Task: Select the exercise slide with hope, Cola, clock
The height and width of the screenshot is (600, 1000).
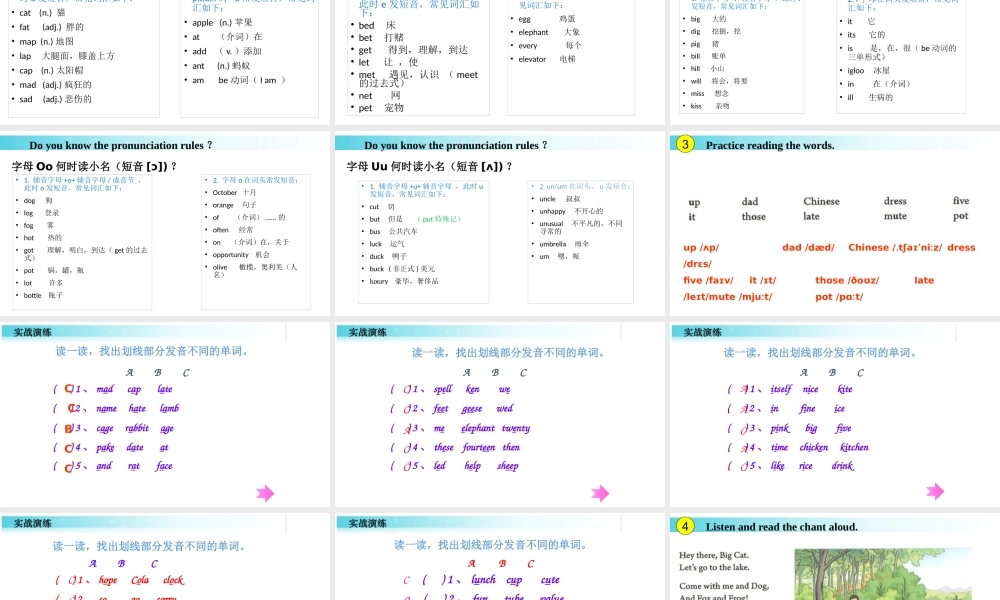Action: (x=165, y=557)
